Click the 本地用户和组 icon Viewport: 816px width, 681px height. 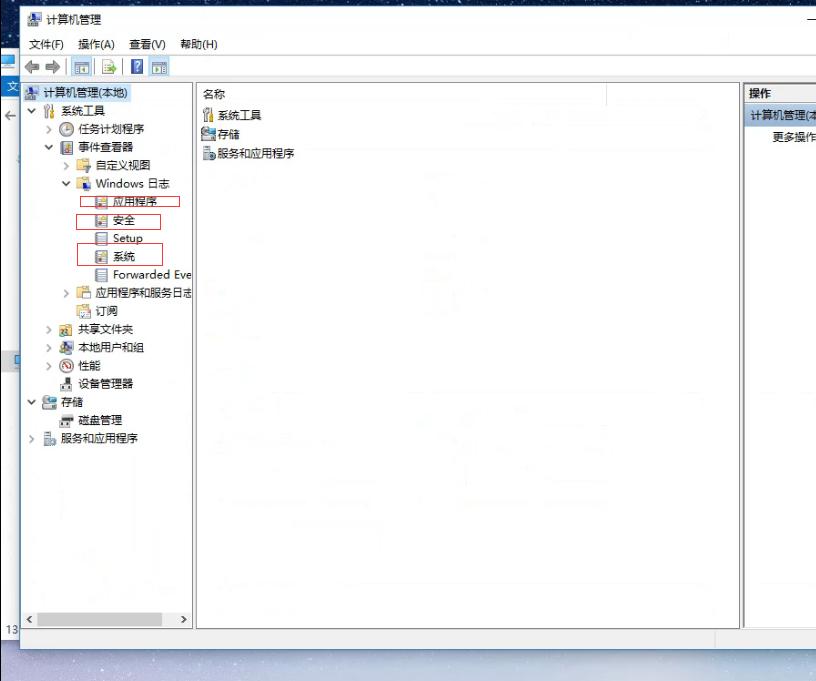66,348
